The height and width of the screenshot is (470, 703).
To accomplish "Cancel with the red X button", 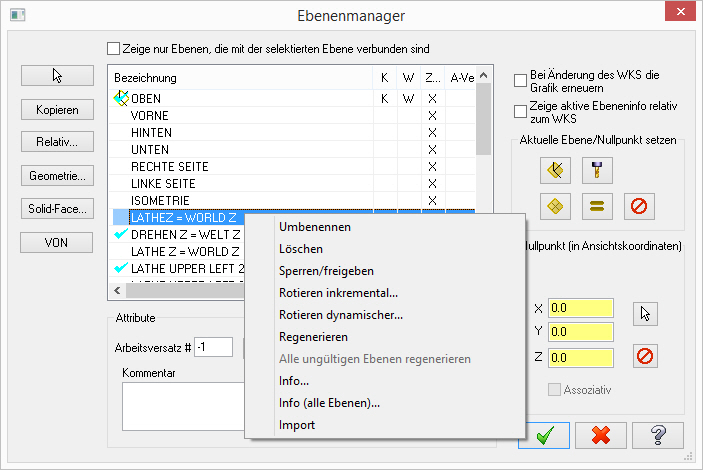I will tap(601, 435).
